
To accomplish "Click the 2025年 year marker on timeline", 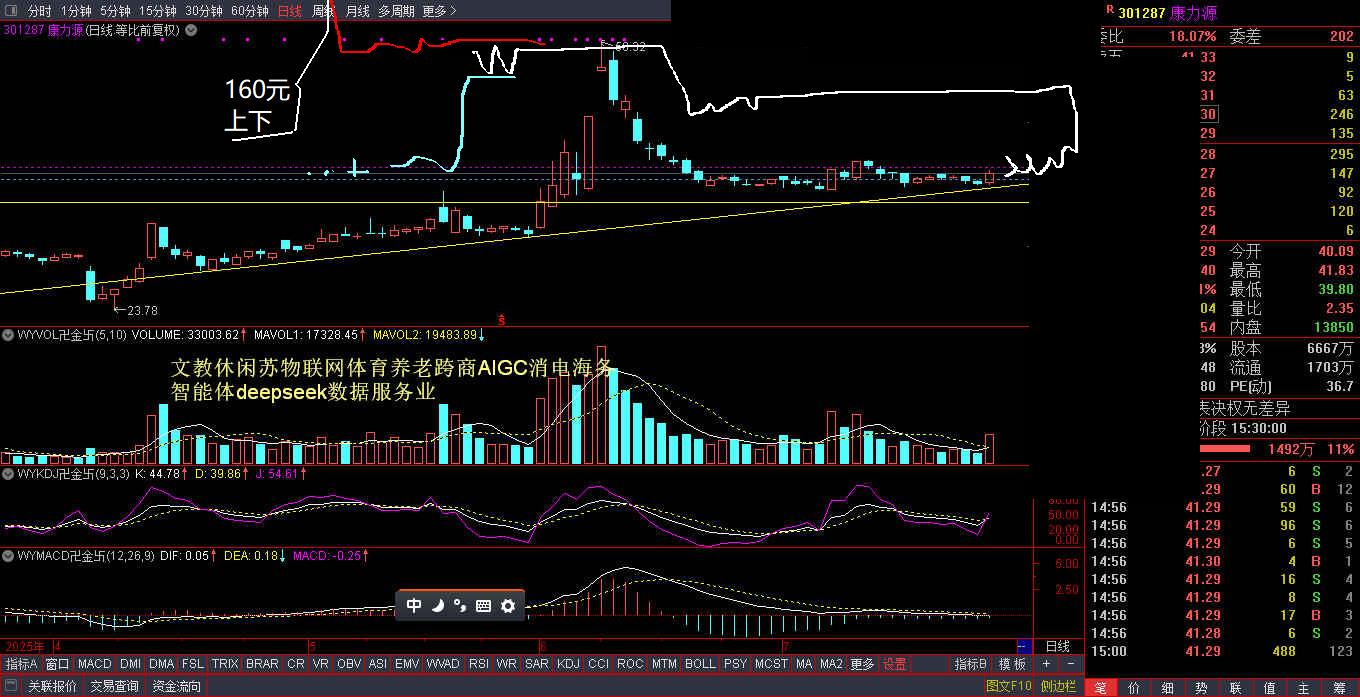I will (27, 647).
